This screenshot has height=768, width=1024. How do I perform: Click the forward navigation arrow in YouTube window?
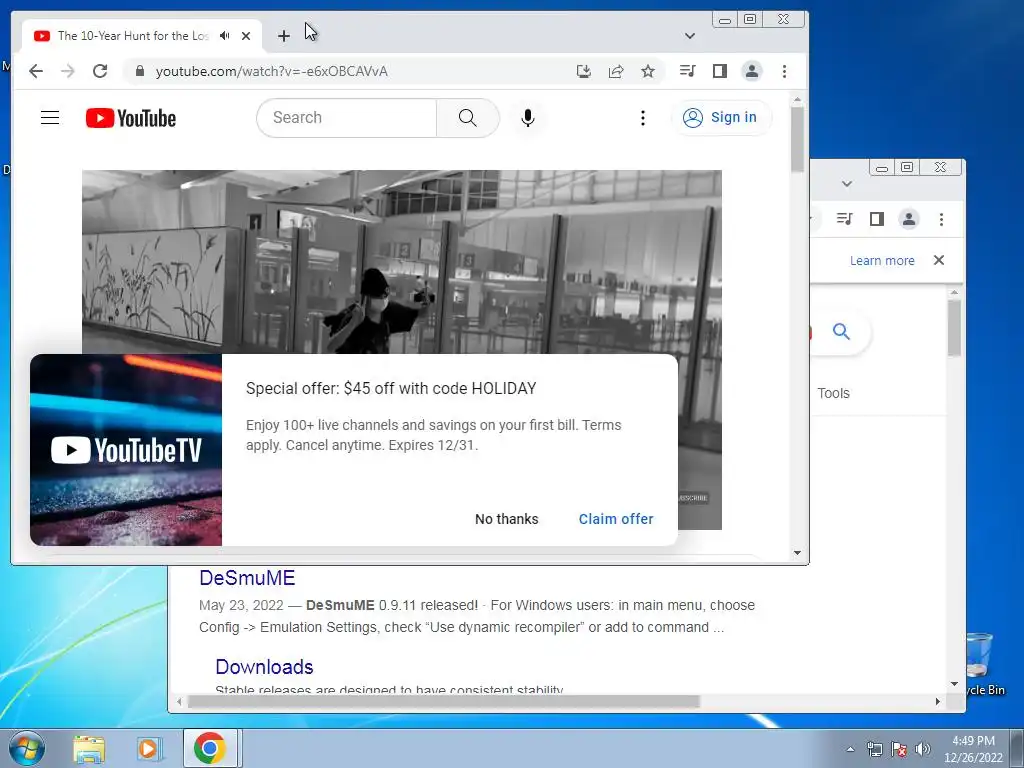pos(68,71)
